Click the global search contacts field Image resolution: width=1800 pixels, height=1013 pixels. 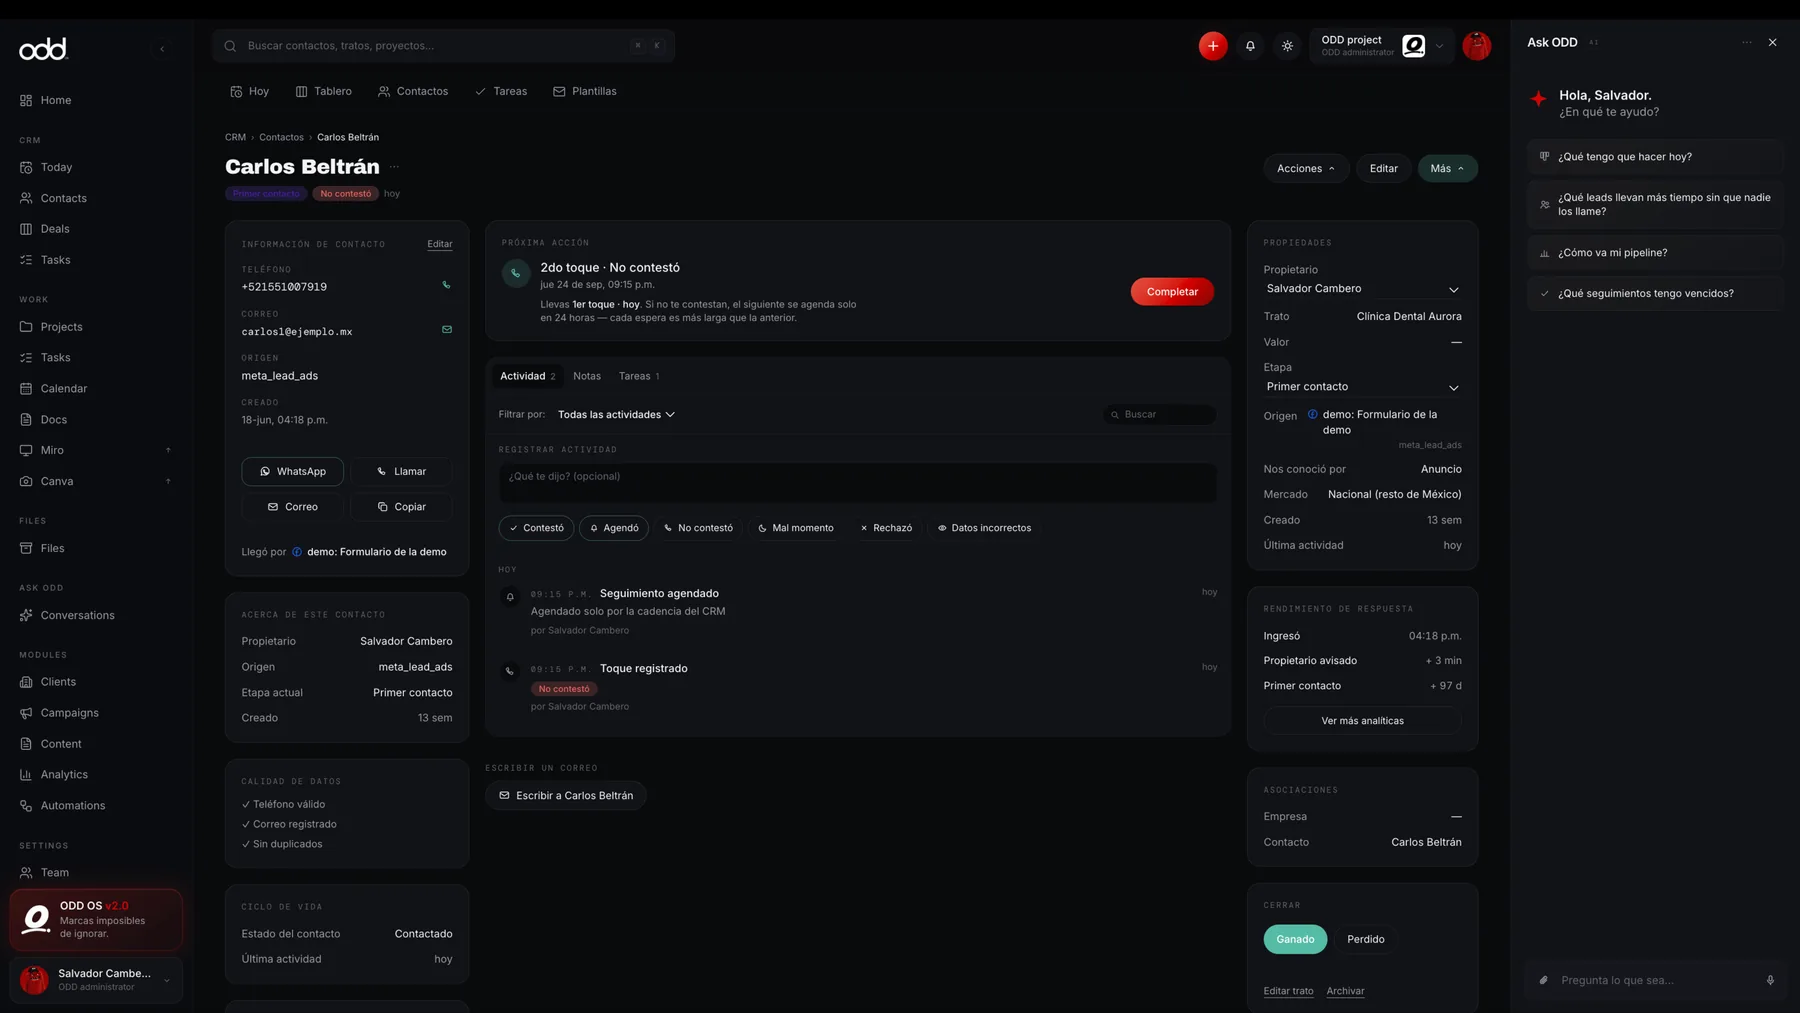pyautogui.click(x=443, y=46)
